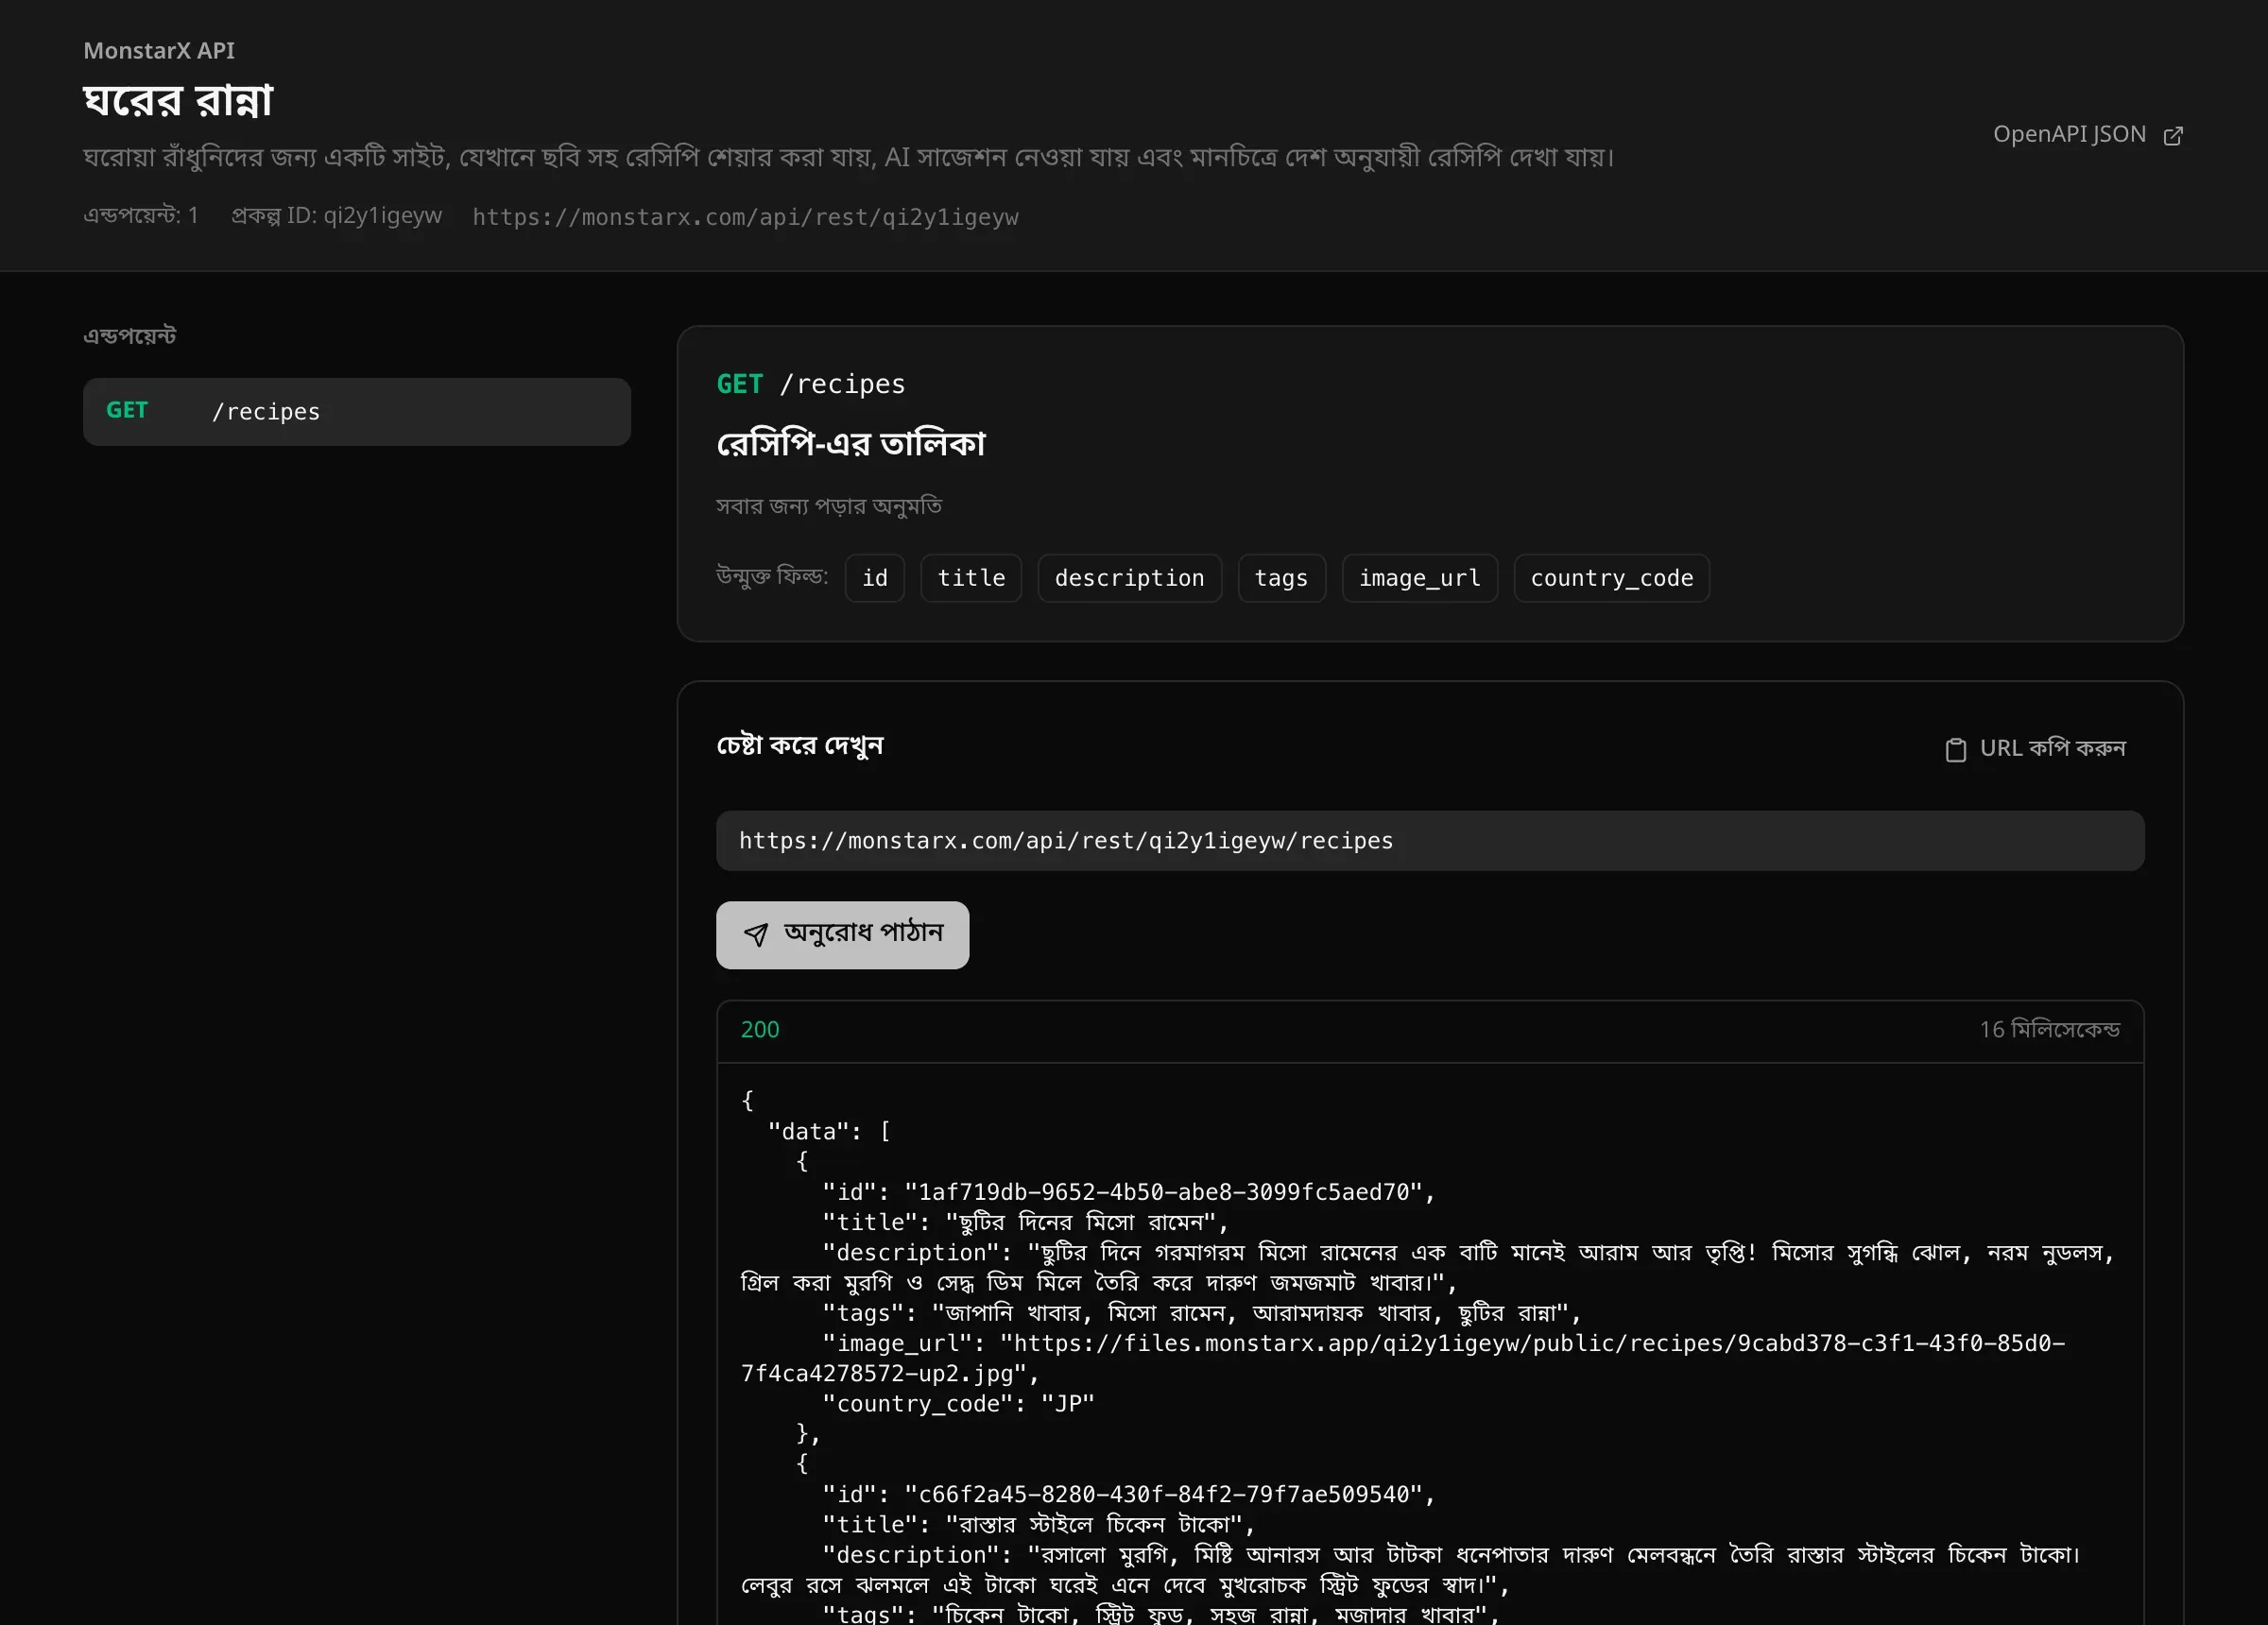Open the OpenAPI JSON link
Image resolution: width=2268 pixels, height=1625 pixels.
2088,134
